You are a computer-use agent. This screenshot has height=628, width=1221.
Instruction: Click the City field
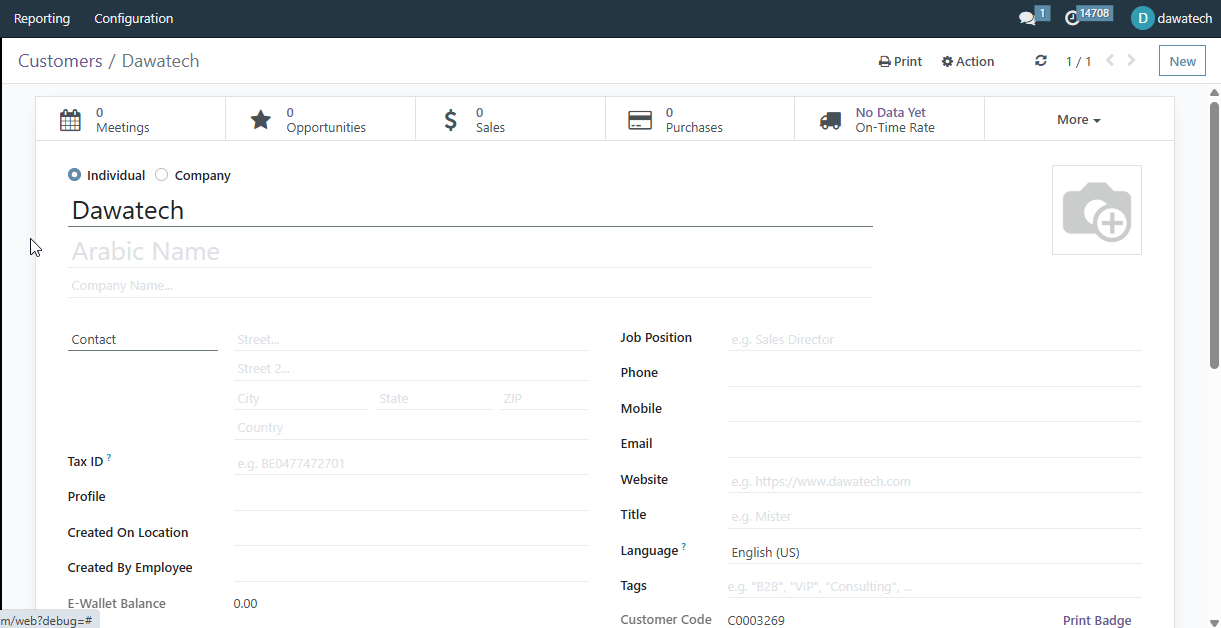[301, 399]
